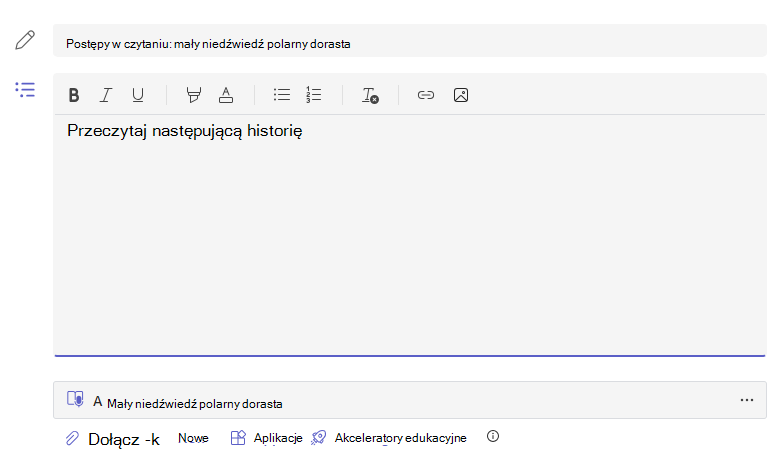
Task: Insert a hyperlink
Action: [x=426, y=95]
